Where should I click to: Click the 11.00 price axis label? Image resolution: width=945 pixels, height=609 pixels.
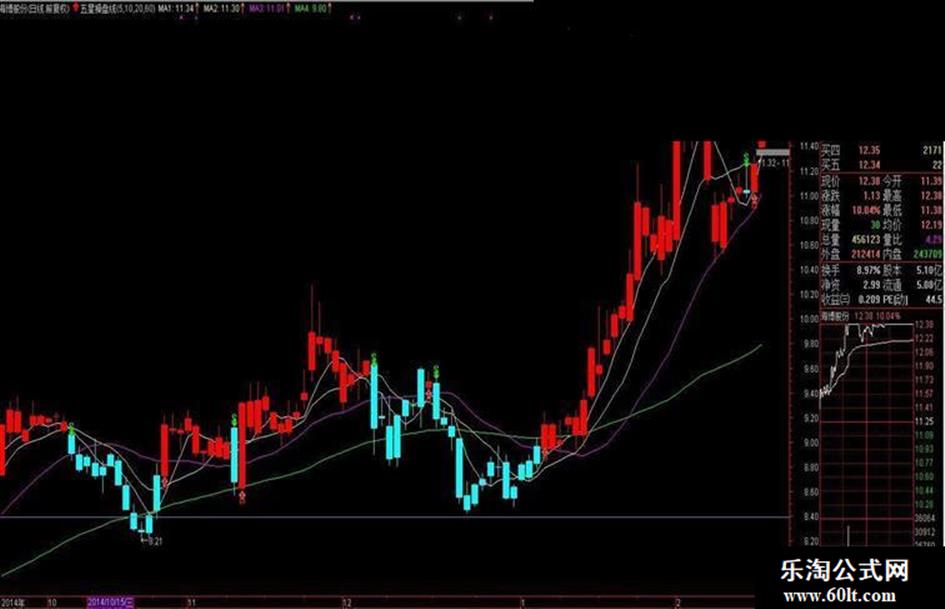pyautogui.click(x=809, y=195)
